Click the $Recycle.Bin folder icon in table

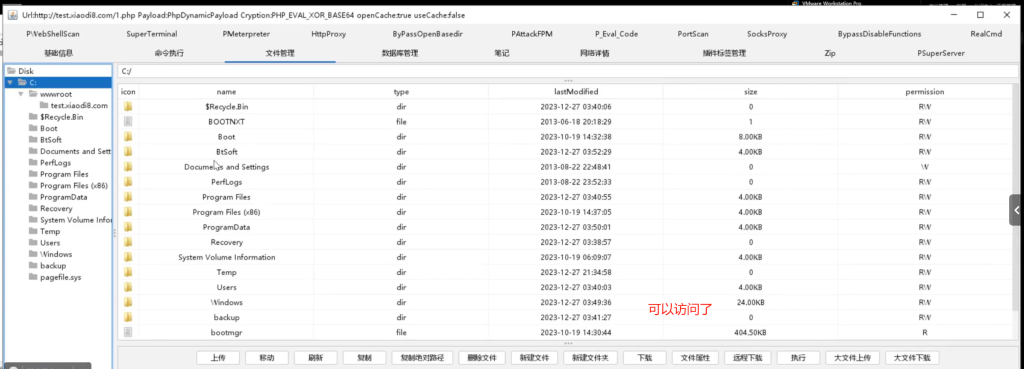pyautogui.click(x=128, y=106)
